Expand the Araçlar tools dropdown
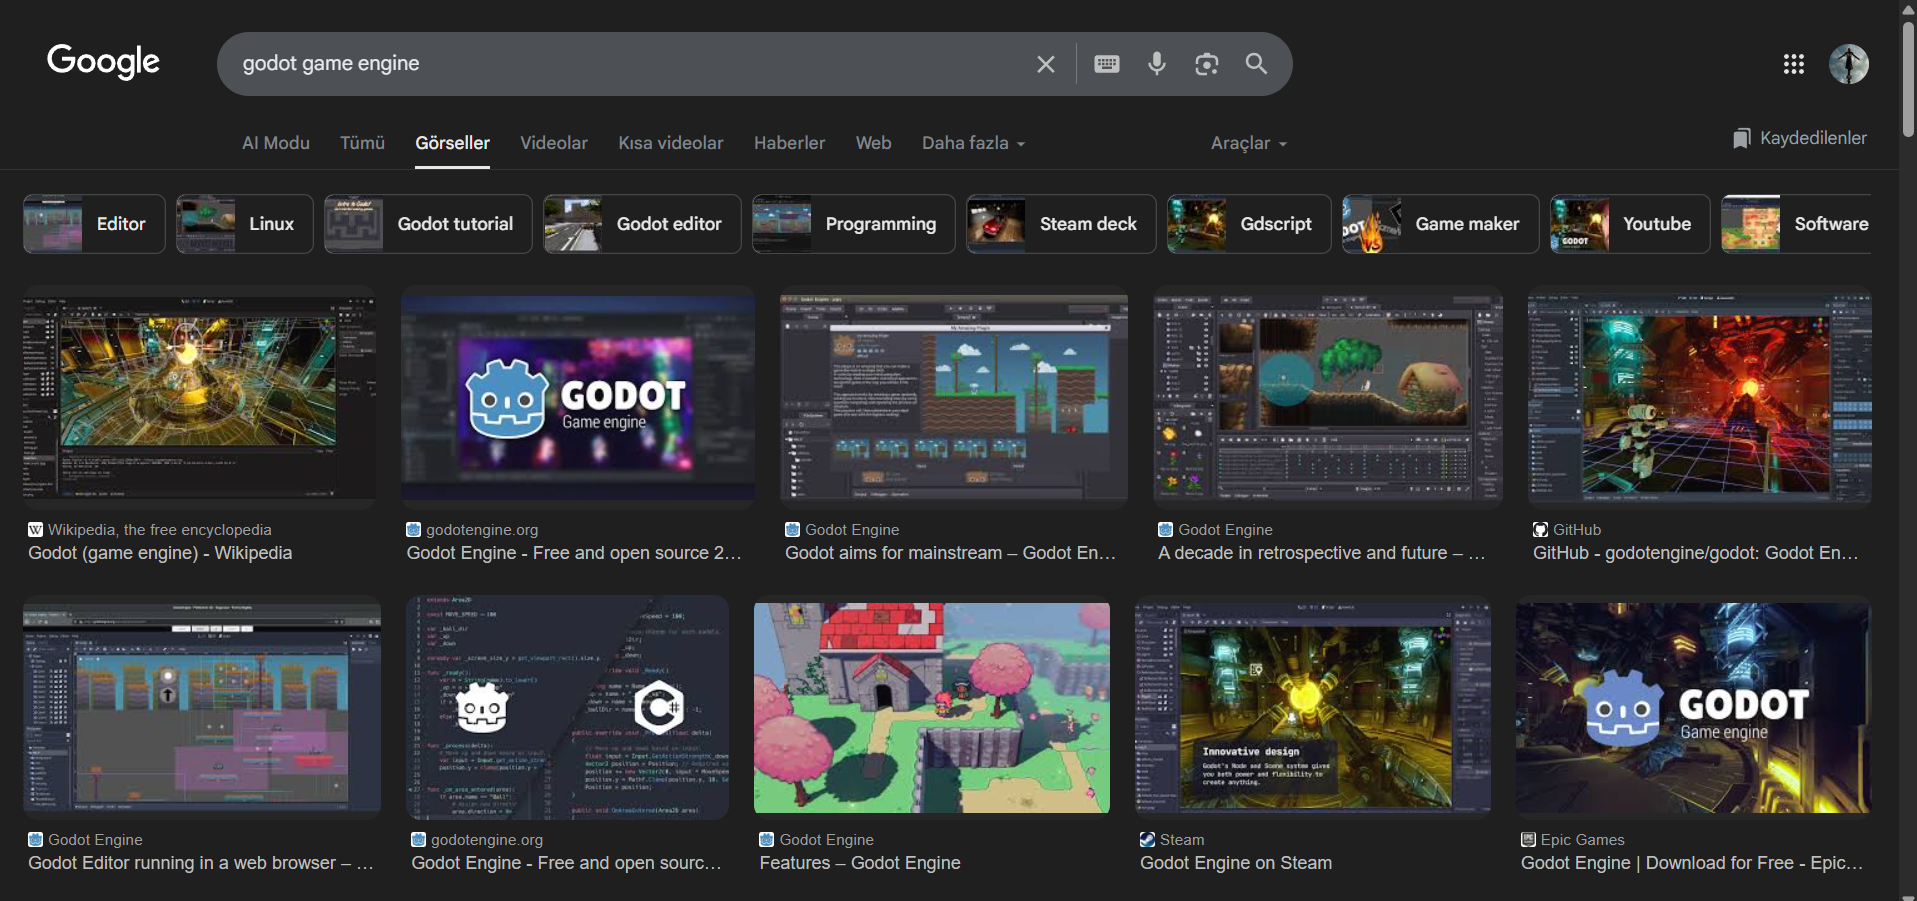Image resolution: width=1917 pixels, height=901 pixels. tap(1248, 143)
